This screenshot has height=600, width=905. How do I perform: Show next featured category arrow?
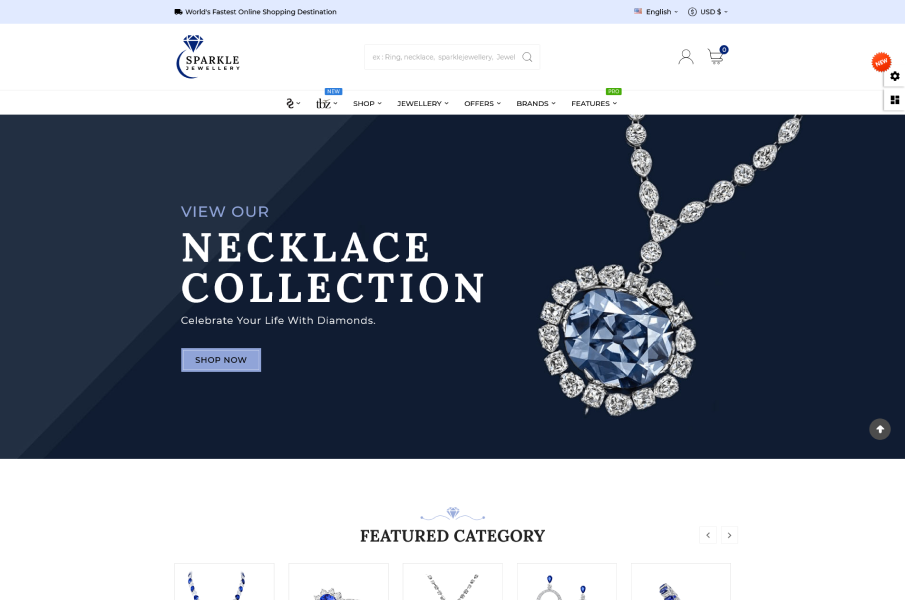pyautogui.click(x=730, y=535)
